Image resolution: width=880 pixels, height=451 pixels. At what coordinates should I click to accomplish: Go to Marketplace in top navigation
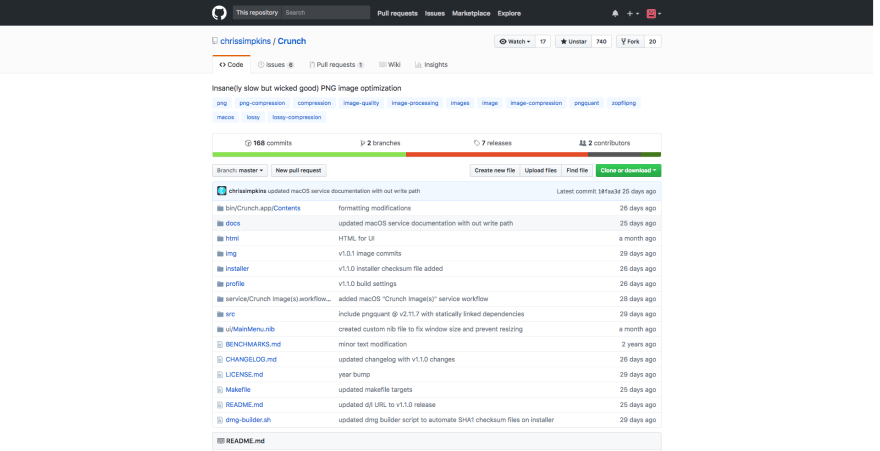pos(471,13)
